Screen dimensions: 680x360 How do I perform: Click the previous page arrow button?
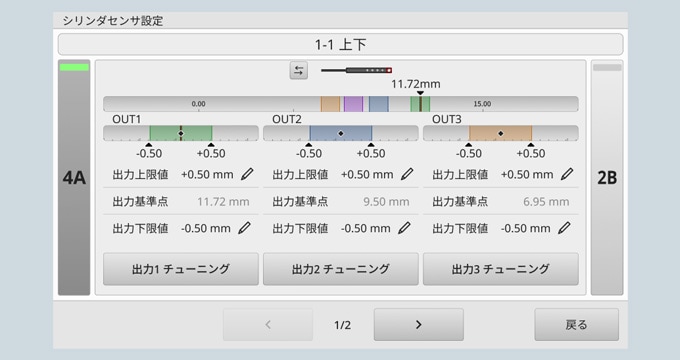click(268, 324)
